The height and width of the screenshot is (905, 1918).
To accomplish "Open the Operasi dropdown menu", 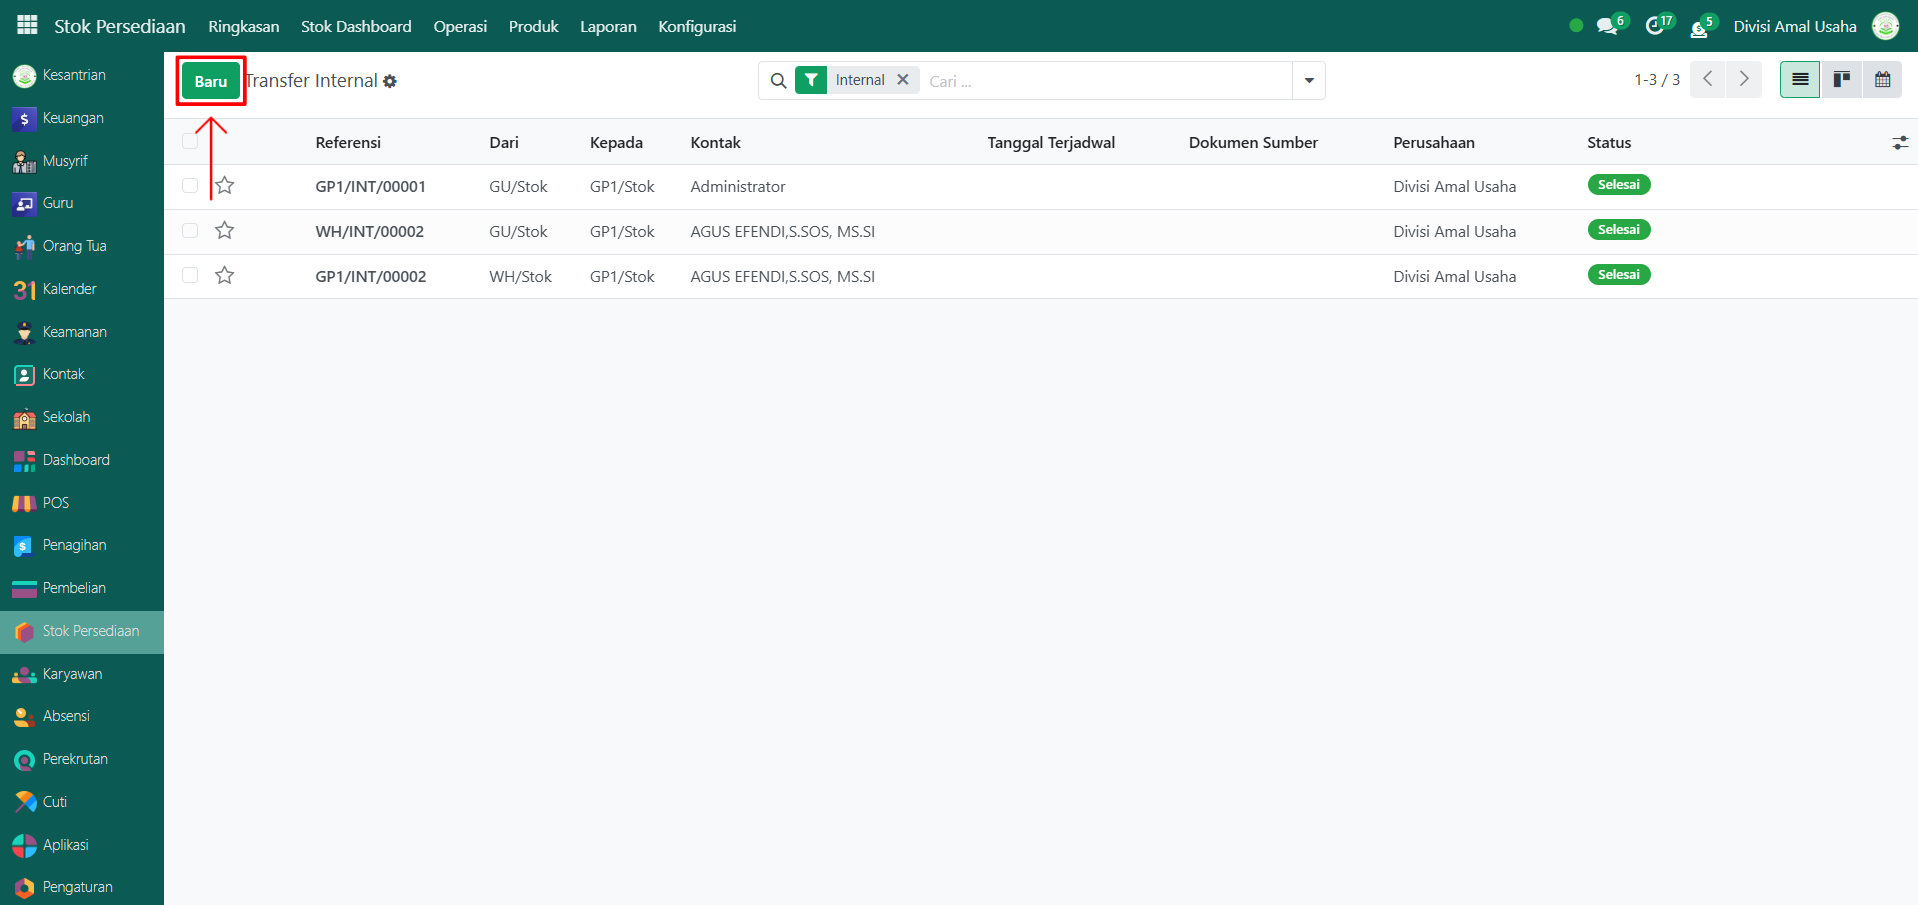I will click(x=460, y=27).
